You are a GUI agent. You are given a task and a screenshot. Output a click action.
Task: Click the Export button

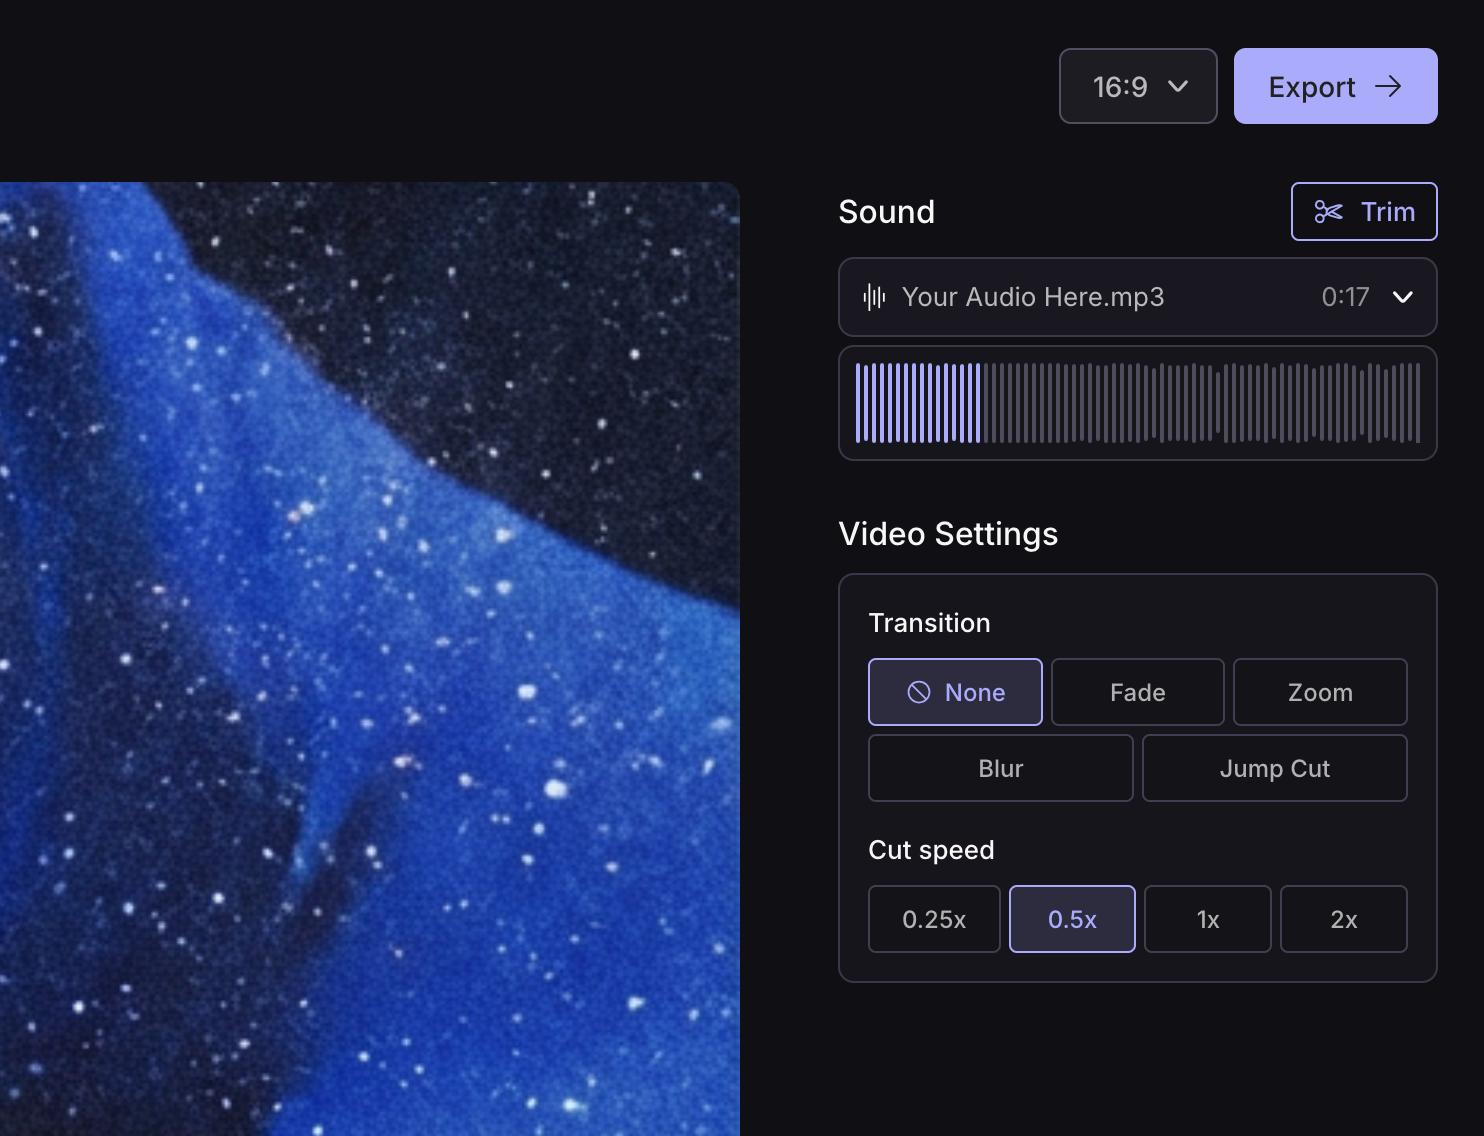1335,86
